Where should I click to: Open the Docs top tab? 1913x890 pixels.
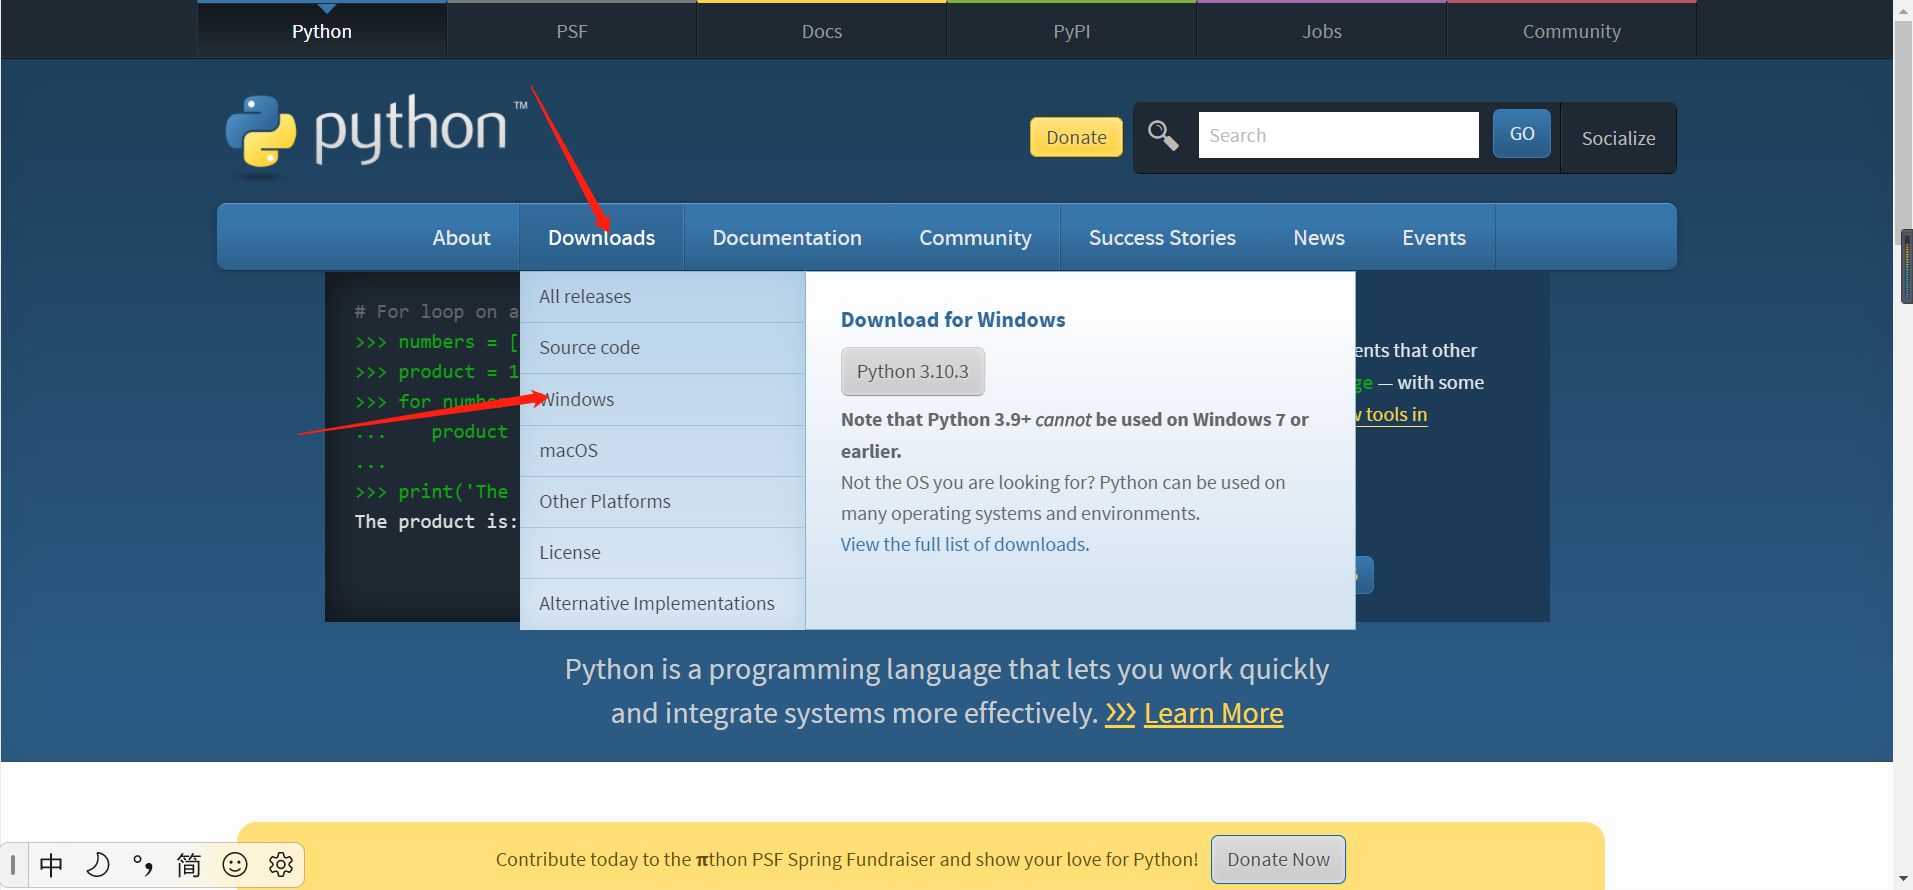pos(822,31)
